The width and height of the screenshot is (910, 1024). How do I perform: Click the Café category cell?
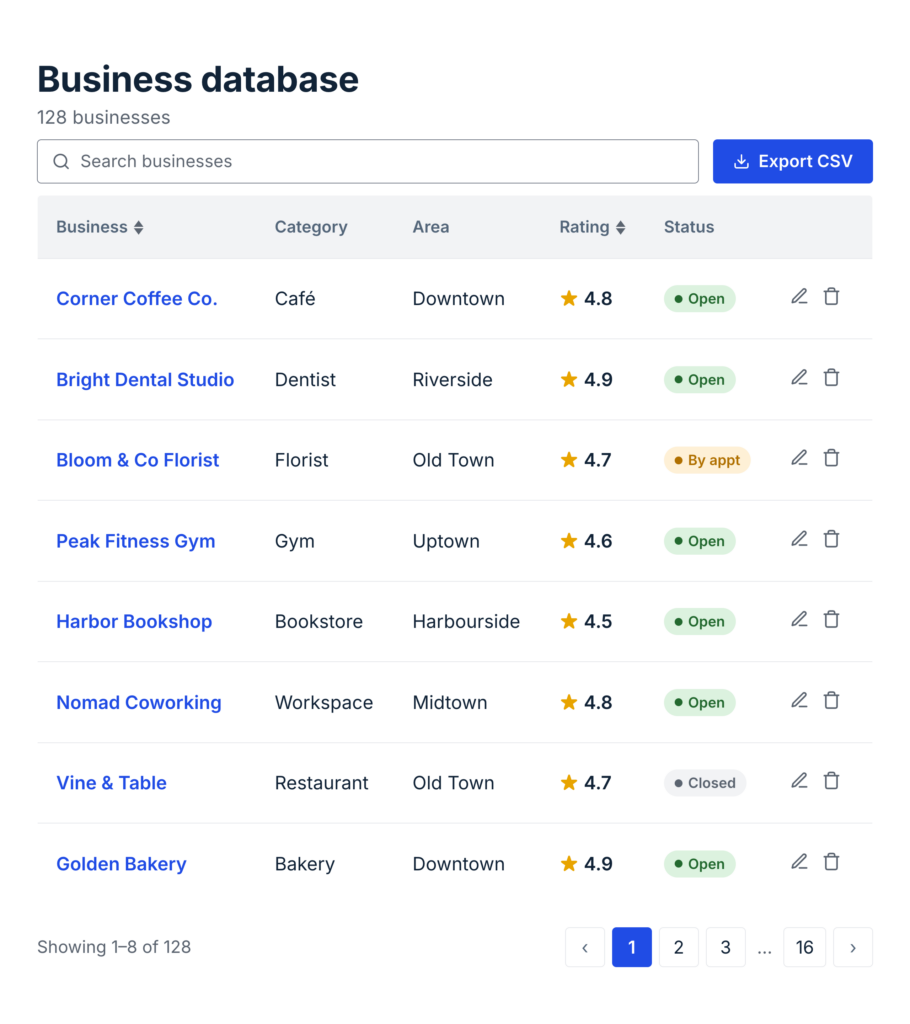click(x=295, y=298)
